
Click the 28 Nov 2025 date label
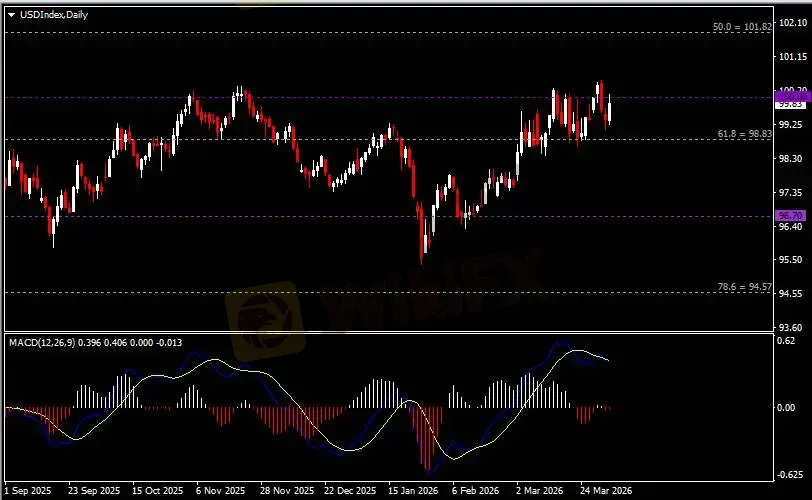(287, 490)
